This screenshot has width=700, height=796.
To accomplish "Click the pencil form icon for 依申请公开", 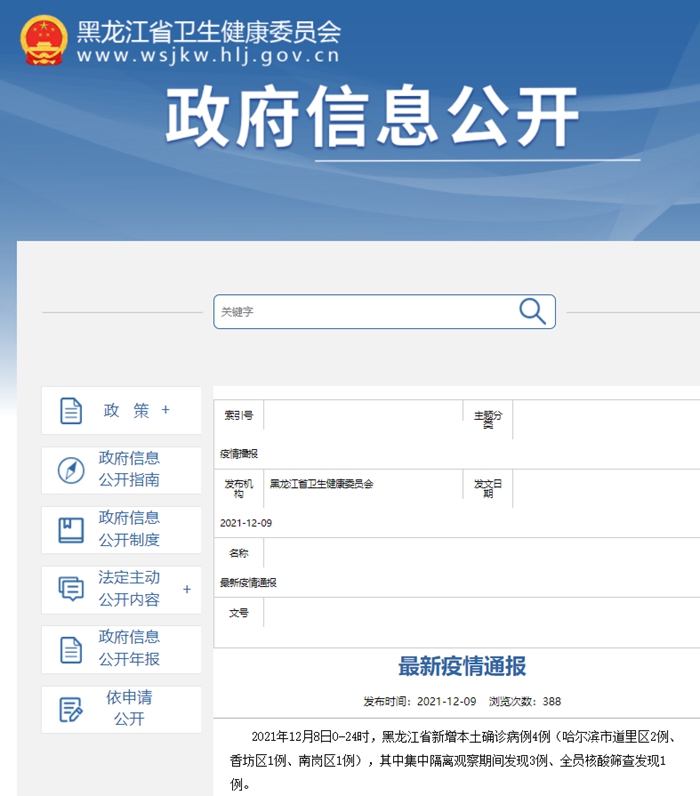I will point(71,709).
